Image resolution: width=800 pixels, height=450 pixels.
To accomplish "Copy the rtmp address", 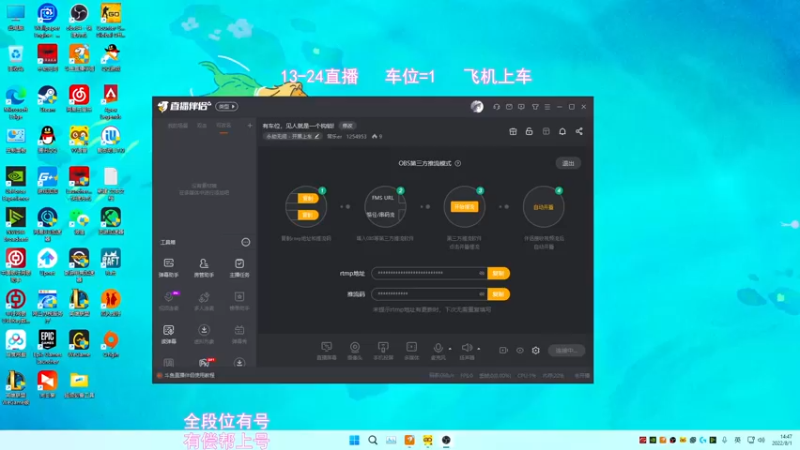I will coord(498,273).
